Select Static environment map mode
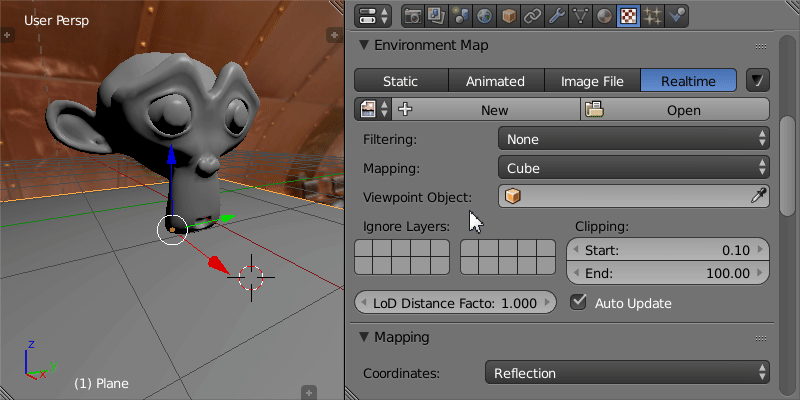Image resolution: width=800 pixels, height=400 pixels. (401, 81)
